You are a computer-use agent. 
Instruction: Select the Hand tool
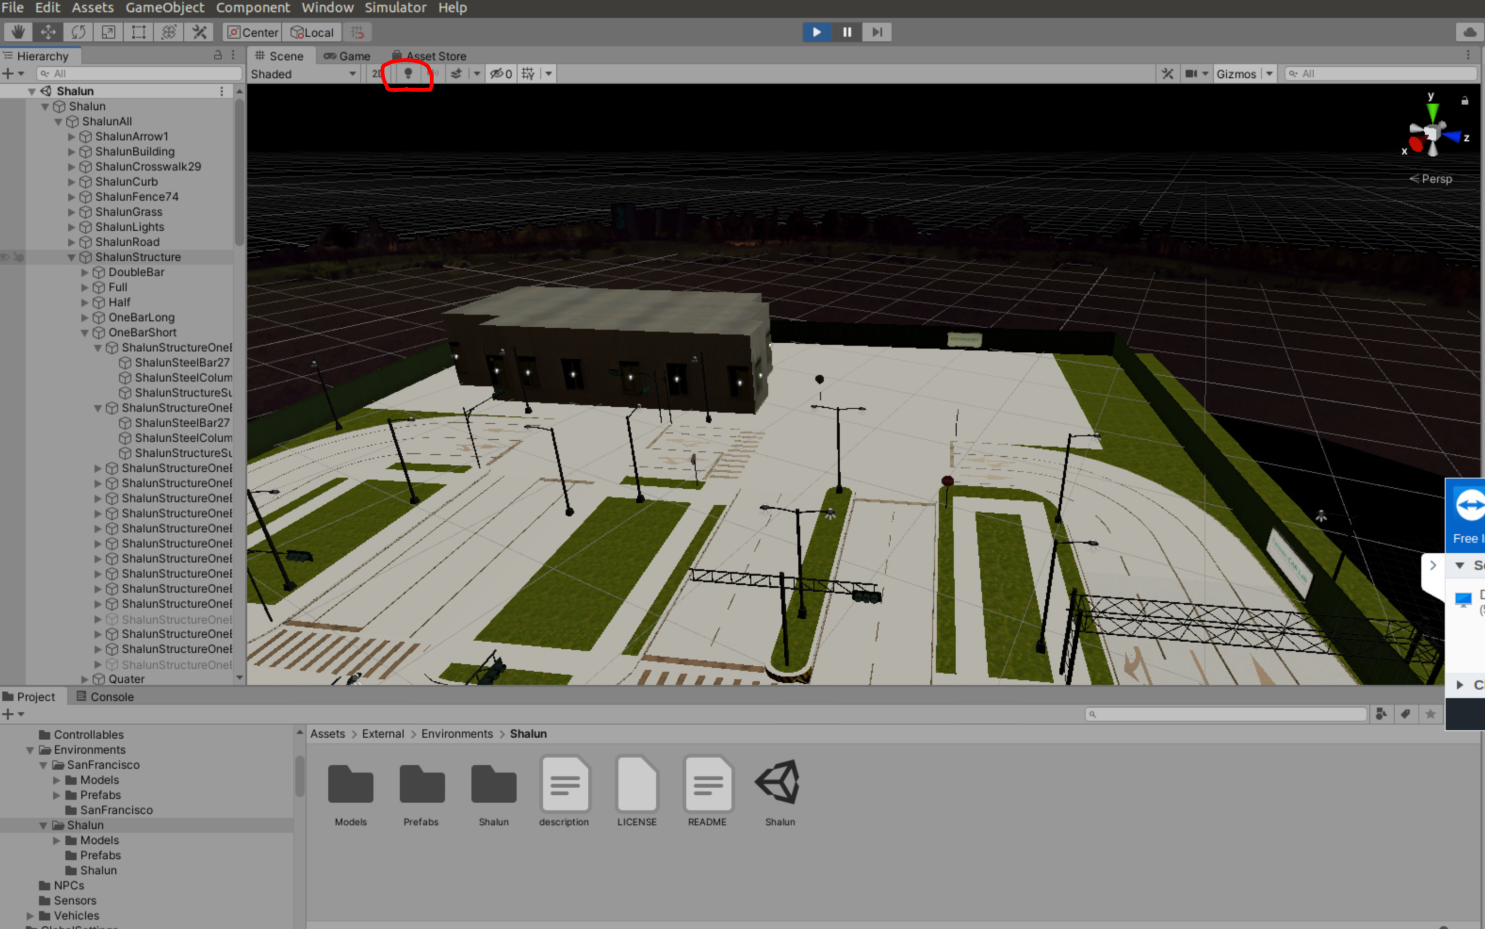pos(18,32)
